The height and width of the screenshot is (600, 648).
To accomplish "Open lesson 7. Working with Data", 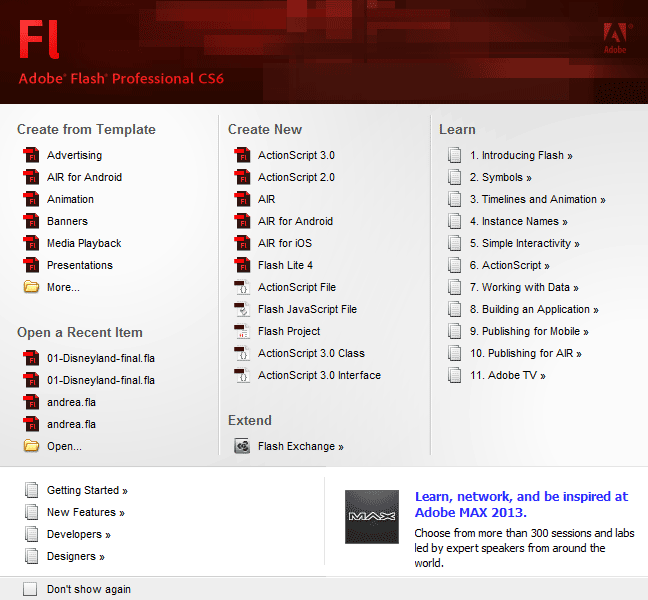I will pyautogui.click(x=524, y=287).
